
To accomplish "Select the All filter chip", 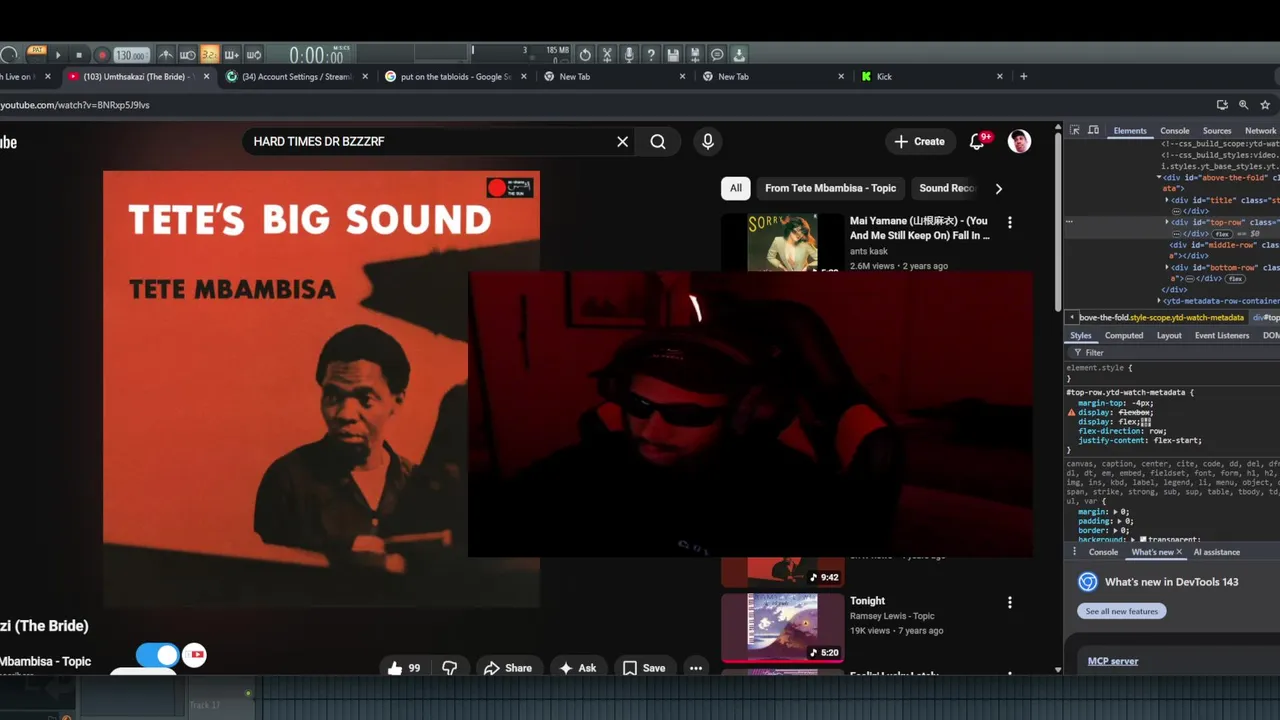I will pos(736,188).
